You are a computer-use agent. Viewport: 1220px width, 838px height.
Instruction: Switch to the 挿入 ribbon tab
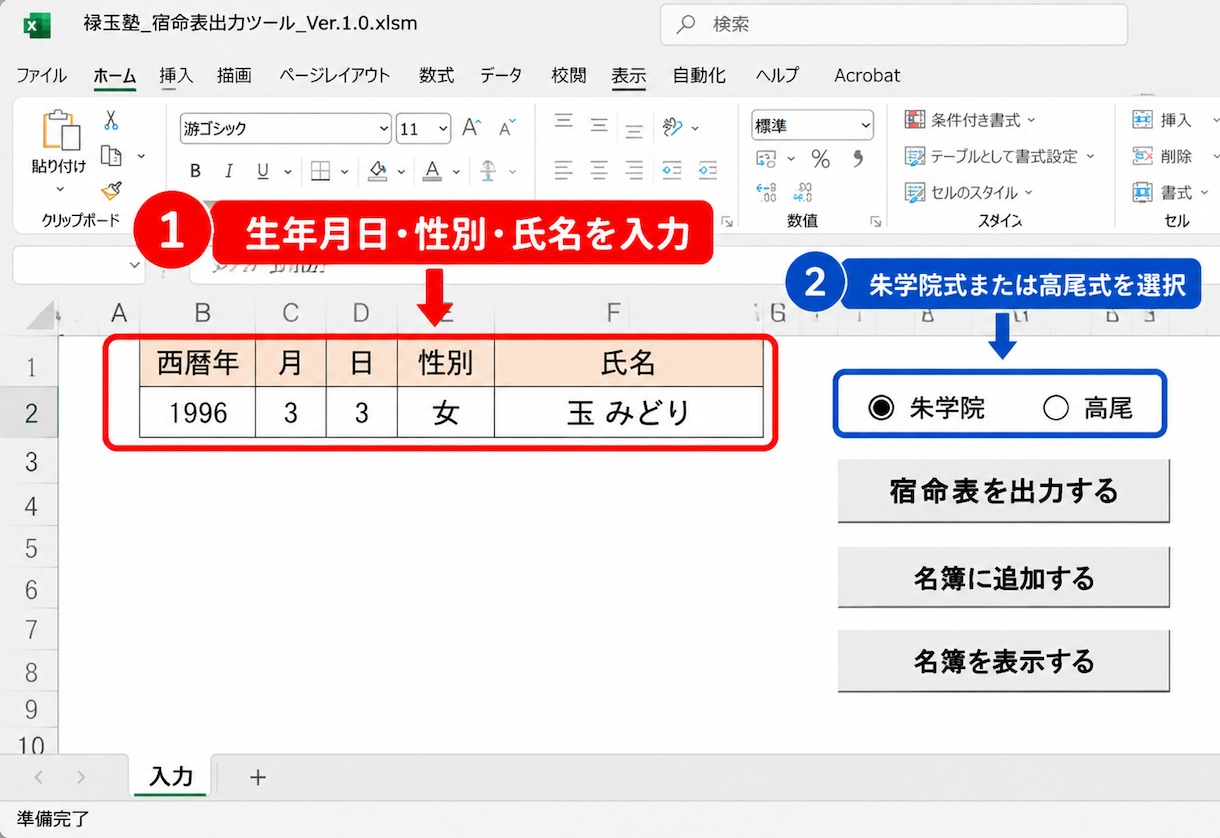coord(176,75)
